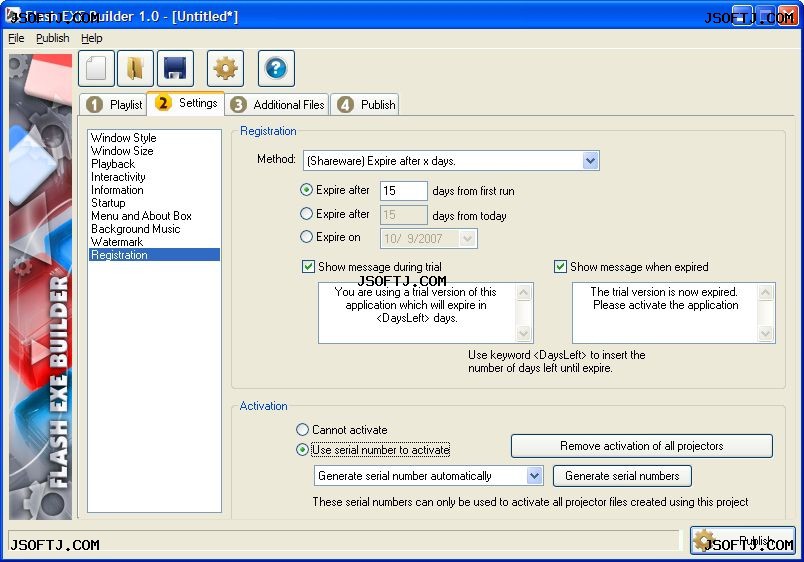
Task: Open the Publish menu
Action: pos(52,38)
